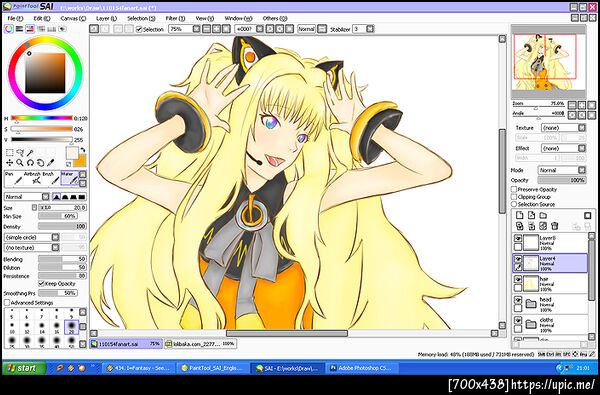Adjust the layer Opacity slider
This screenshot has width=600, height=395.
coord(562,180)
